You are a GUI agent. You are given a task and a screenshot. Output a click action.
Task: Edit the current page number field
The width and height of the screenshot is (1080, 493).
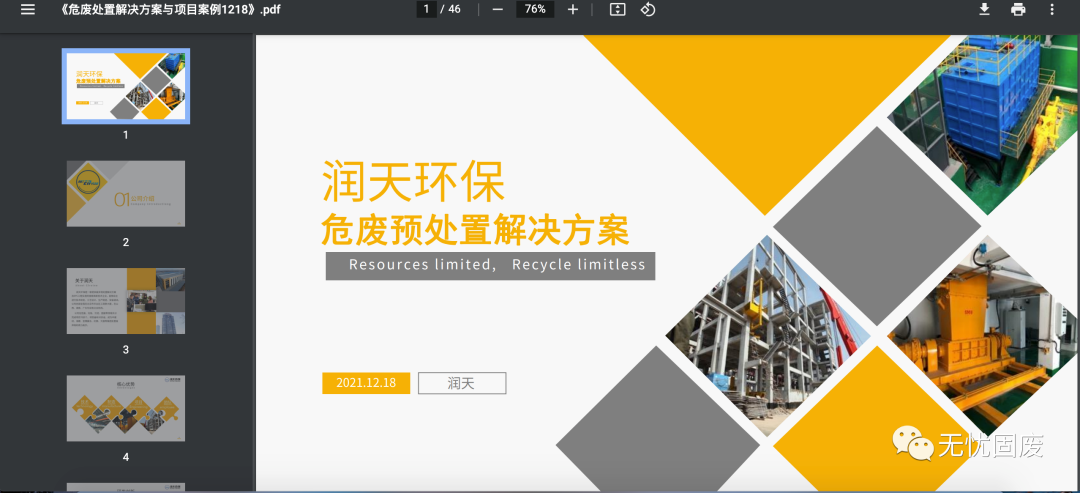(x=426, y=10)
